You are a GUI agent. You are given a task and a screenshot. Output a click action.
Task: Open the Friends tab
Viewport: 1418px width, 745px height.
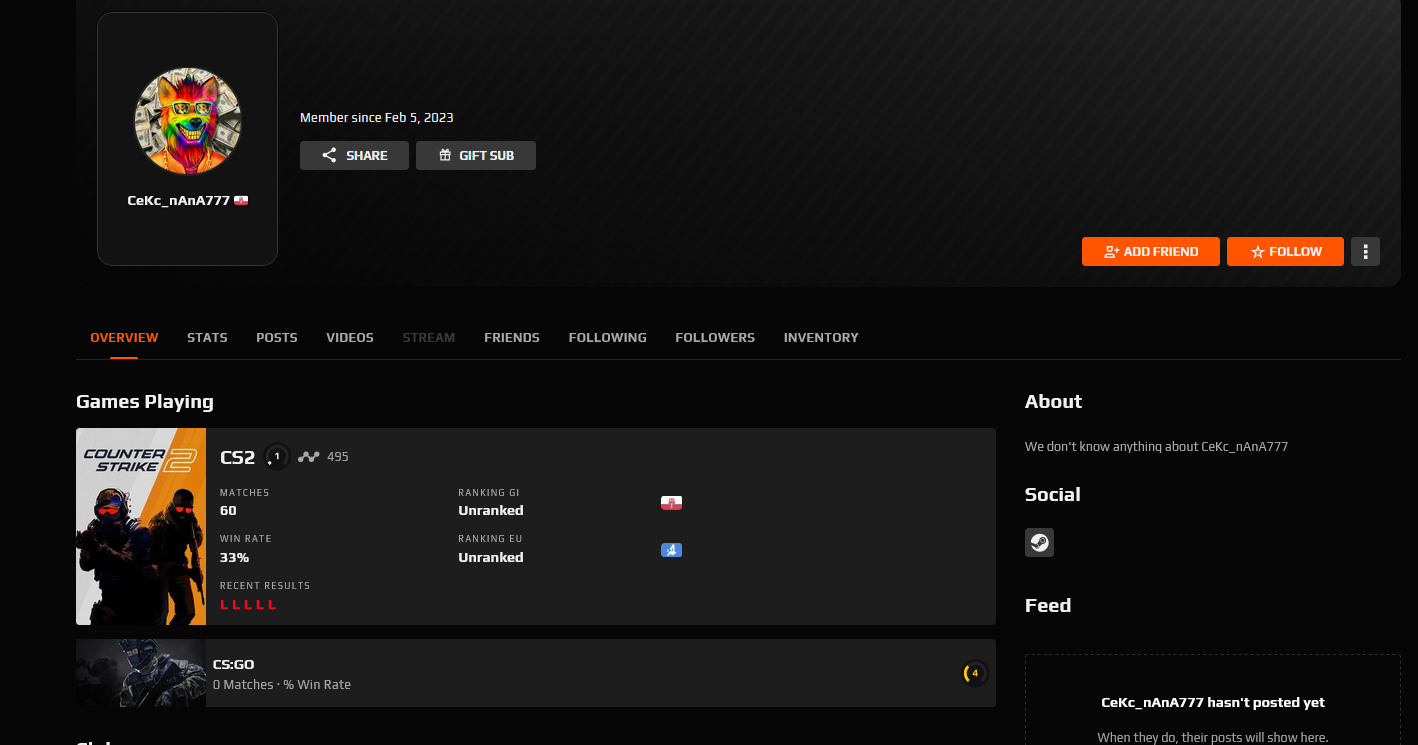[x=512, y=338]
